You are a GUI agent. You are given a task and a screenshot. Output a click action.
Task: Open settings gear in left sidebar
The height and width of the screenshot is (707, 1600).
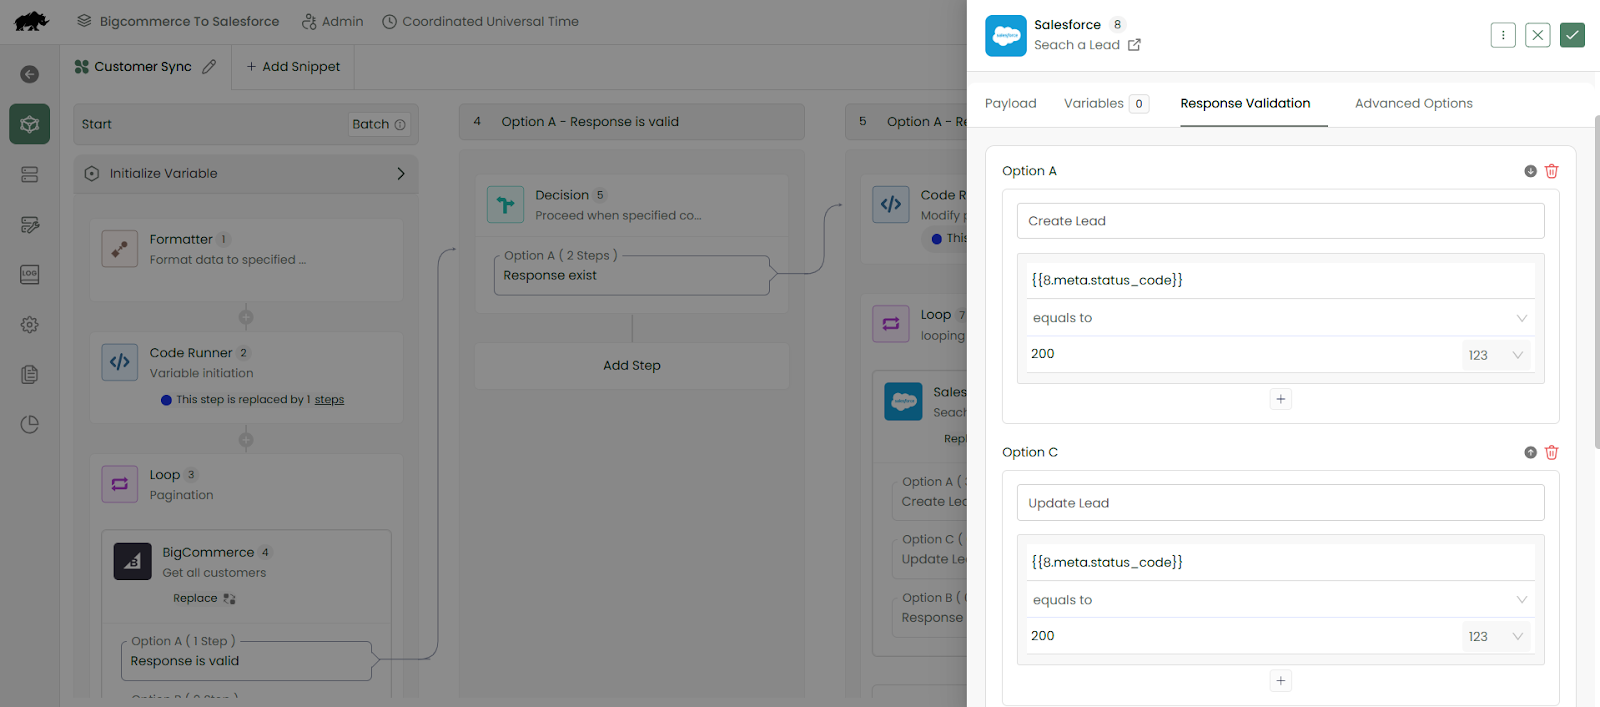(x=30, y=325)
